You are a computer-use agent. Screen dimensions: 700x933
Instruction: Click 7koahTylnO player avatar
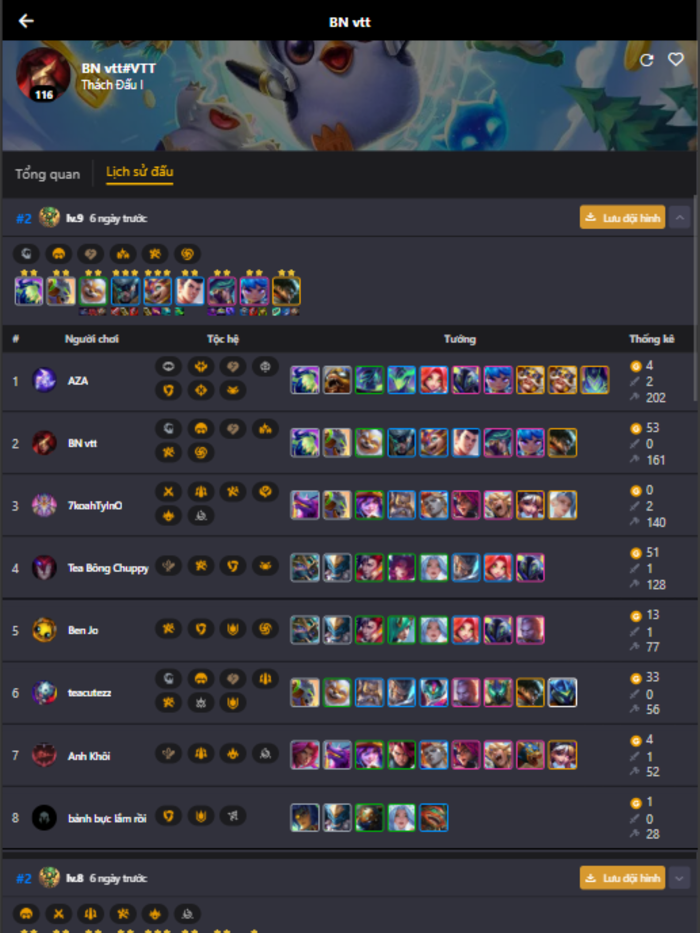coord(44,505)
